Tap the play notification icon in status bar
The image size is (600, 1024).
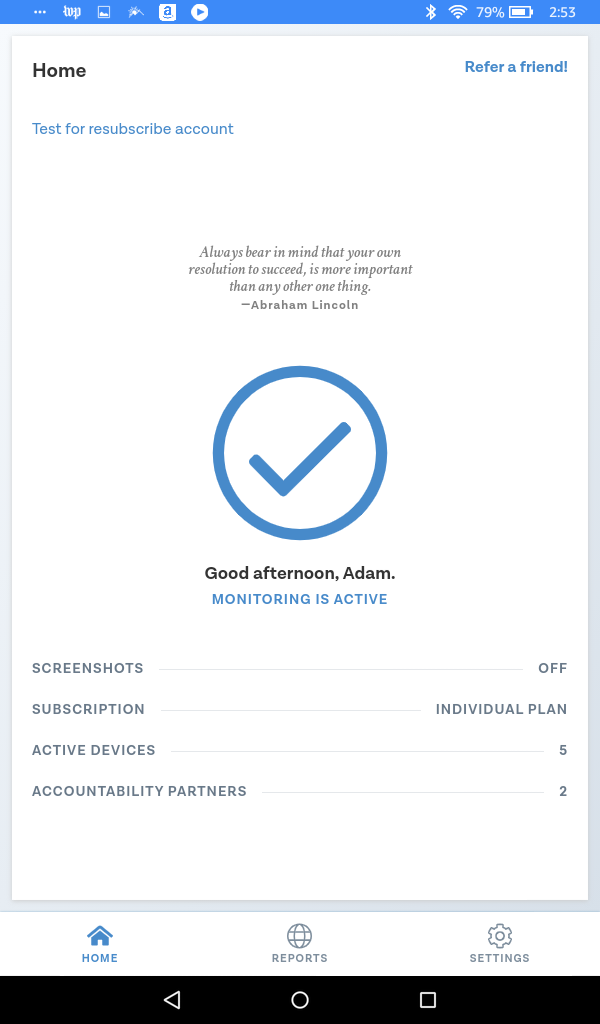[x=200, y=12]
